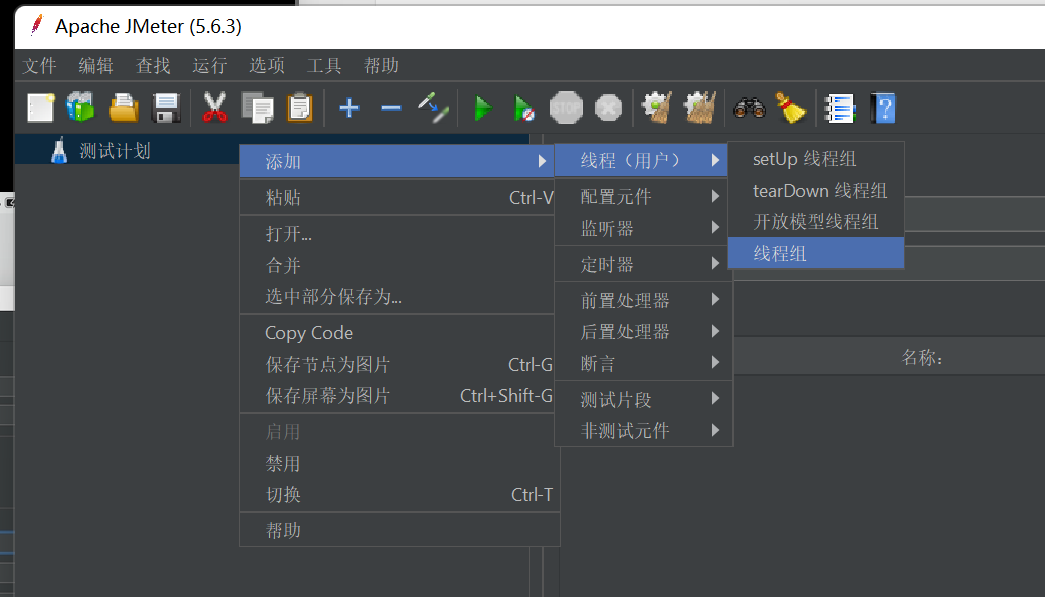The image size is (1045, 597).
Task: Open the 运行 menu
Action: pos(210,65)
